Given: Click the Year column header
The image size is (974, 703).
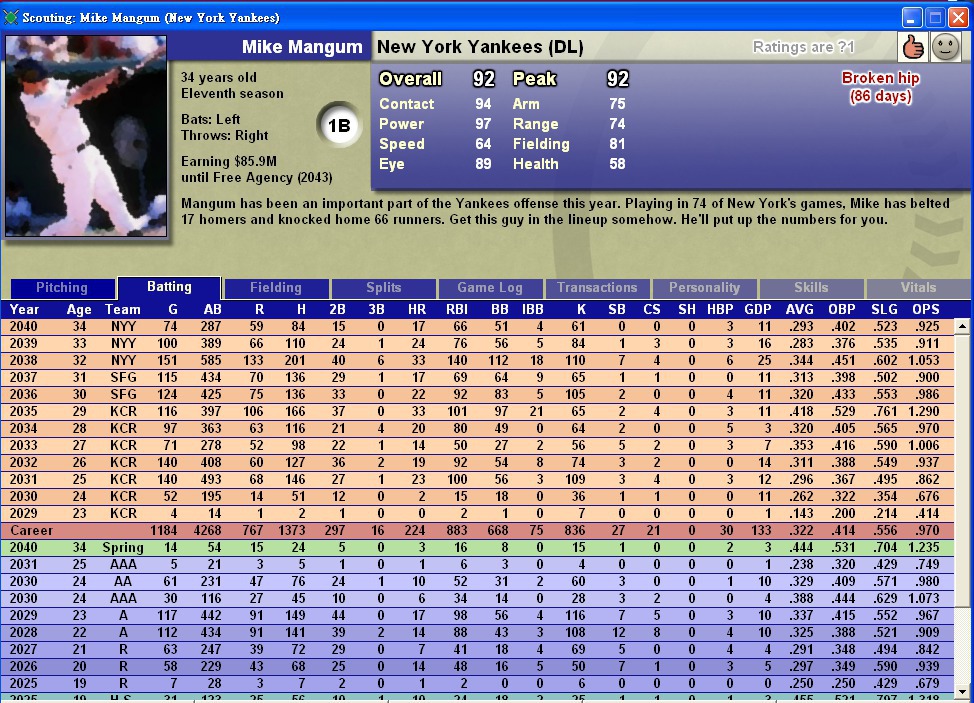Looking at the screenshot, I should [x=24, y=309].
